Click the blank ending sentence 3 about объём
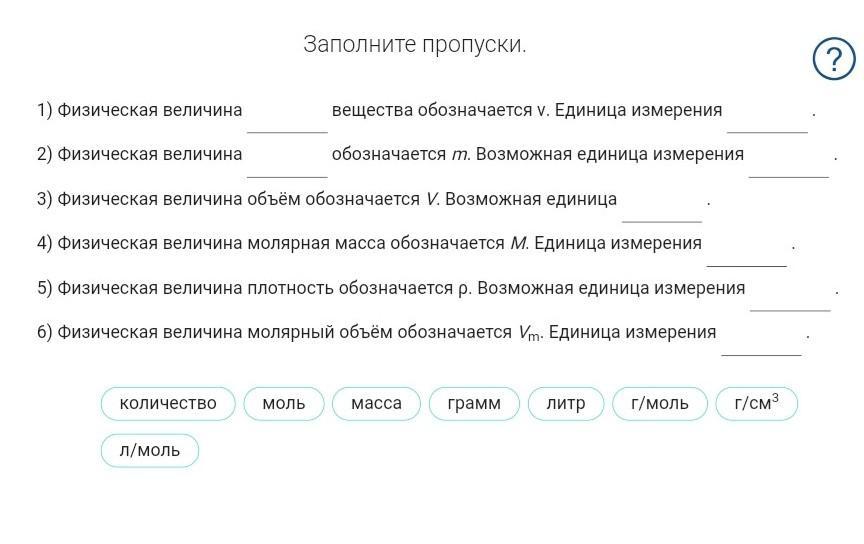This screenshot has height=544, width=864. (662, 205)
